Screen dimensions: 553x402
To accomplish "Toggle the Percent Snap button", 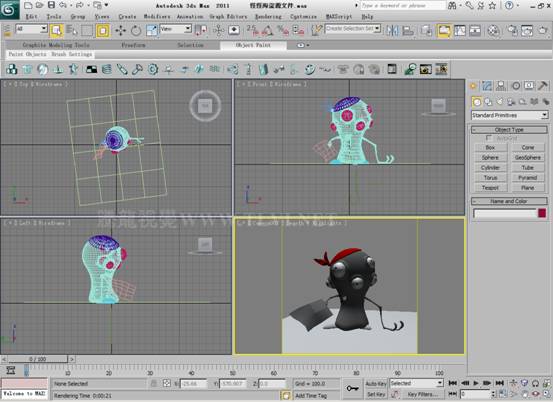I will 283,31.
